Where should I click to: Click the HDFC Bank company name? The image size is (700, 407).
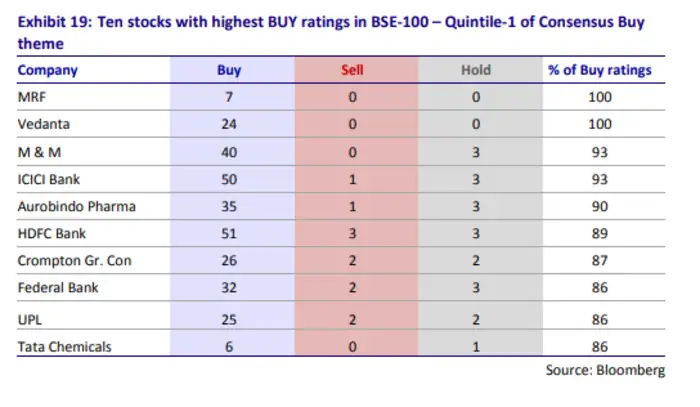click(52, 233)
